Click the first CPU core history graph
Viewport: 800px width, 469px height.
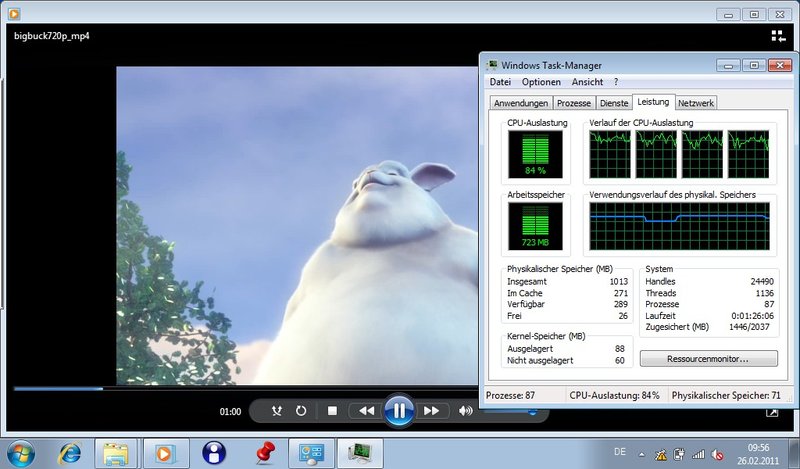610,154
